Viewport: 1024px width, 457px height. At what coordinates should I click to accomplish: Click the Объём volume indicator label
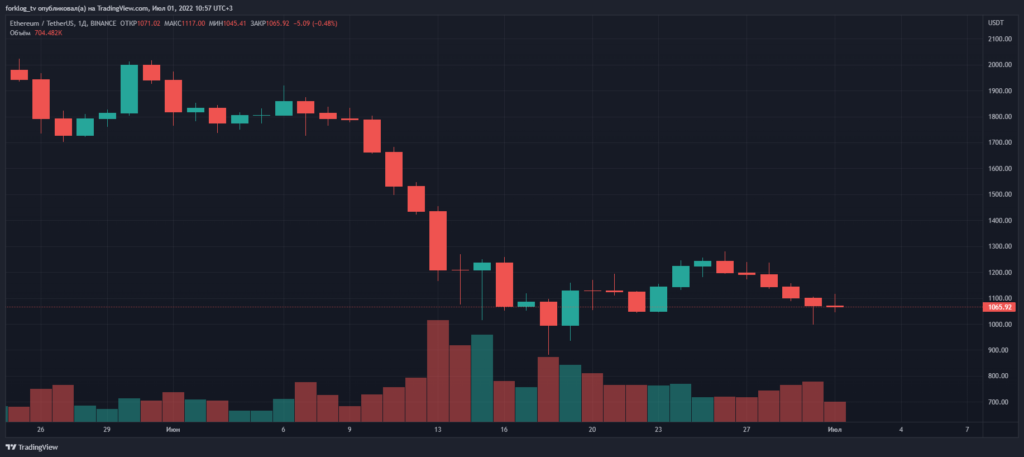(20, 32)
